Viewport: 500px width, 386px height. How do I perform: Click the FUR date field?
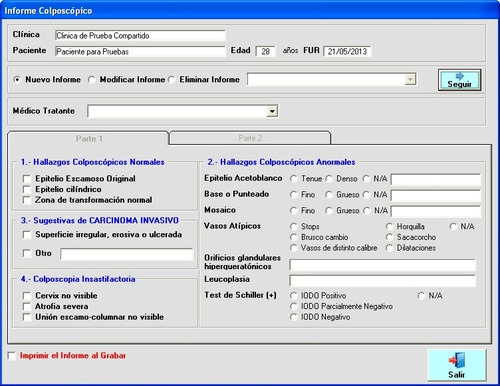point(347,51)
